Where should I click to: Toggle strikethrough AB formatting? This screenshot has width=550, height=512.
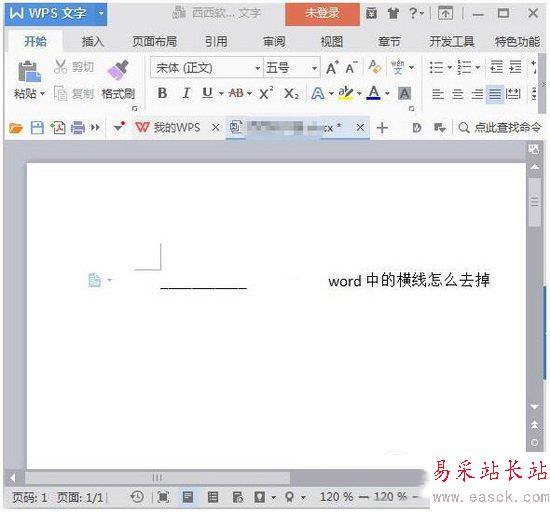click(236, 93)
